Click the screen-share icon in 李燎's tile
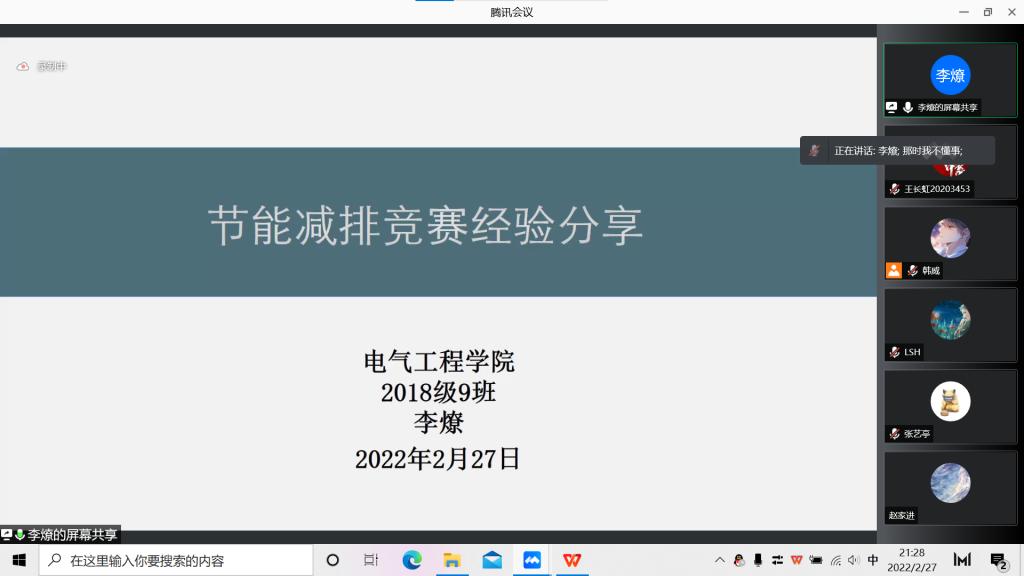 [892, 107]
